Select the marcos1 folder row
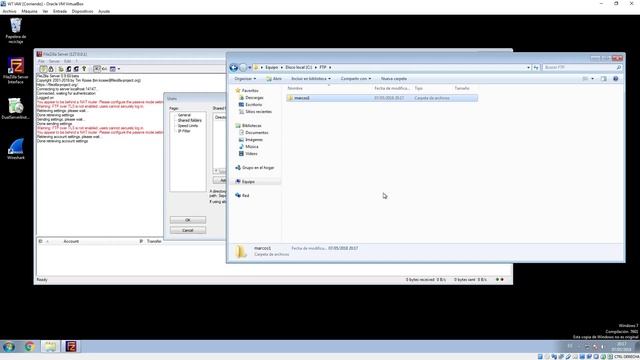Image resolution: width=640 pixels, height=360 pixels. click(382, 98)
